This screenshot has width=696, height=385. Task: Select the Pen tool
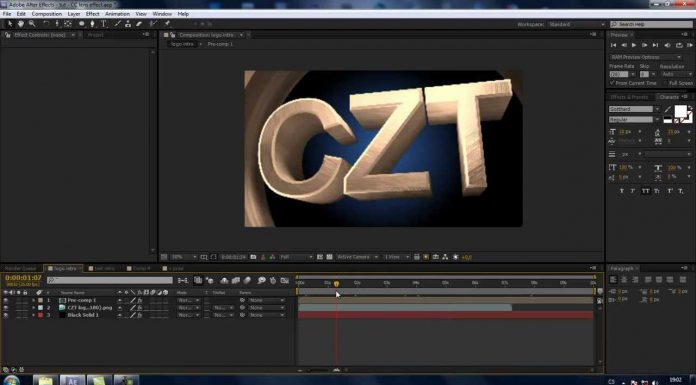click(x=92, y=24)
